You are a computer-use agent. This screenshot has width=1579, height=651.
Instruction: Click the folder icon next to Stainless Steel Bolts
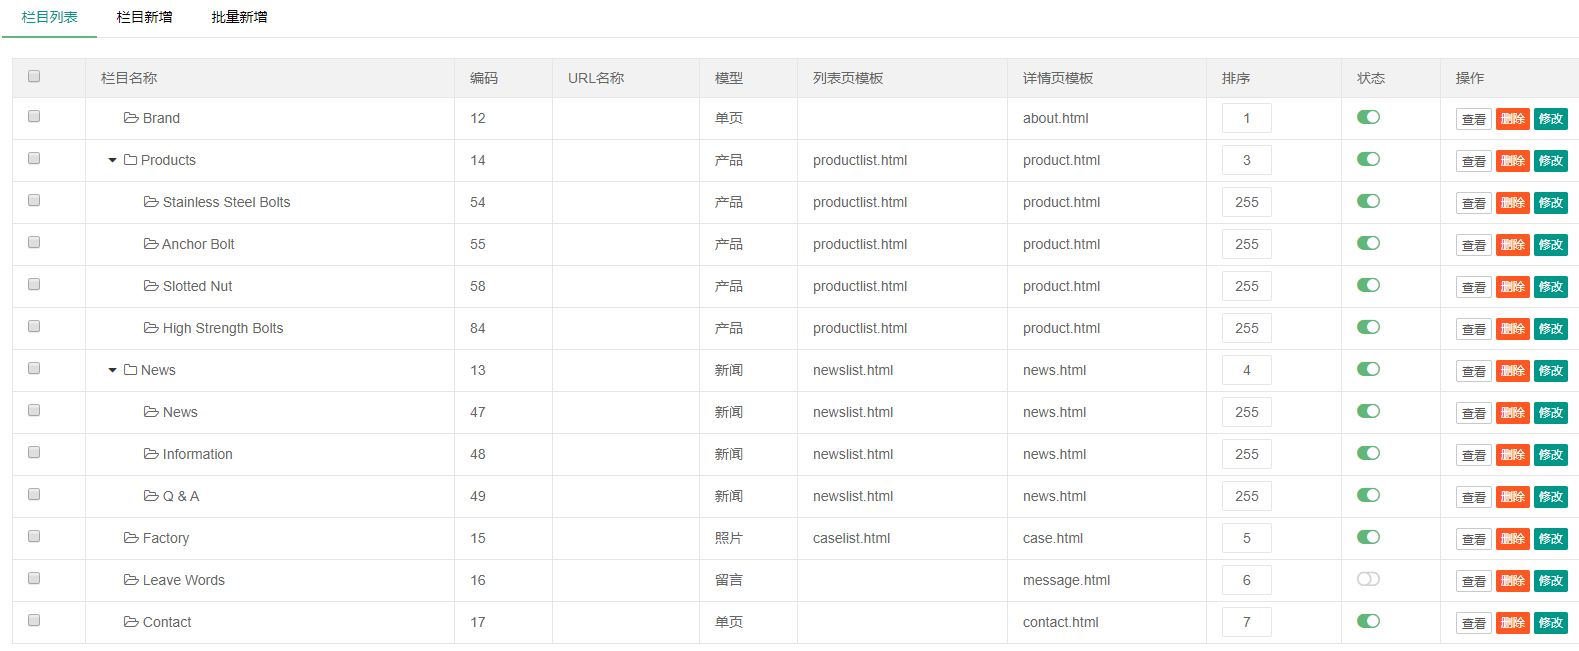(x=151, y=202)
